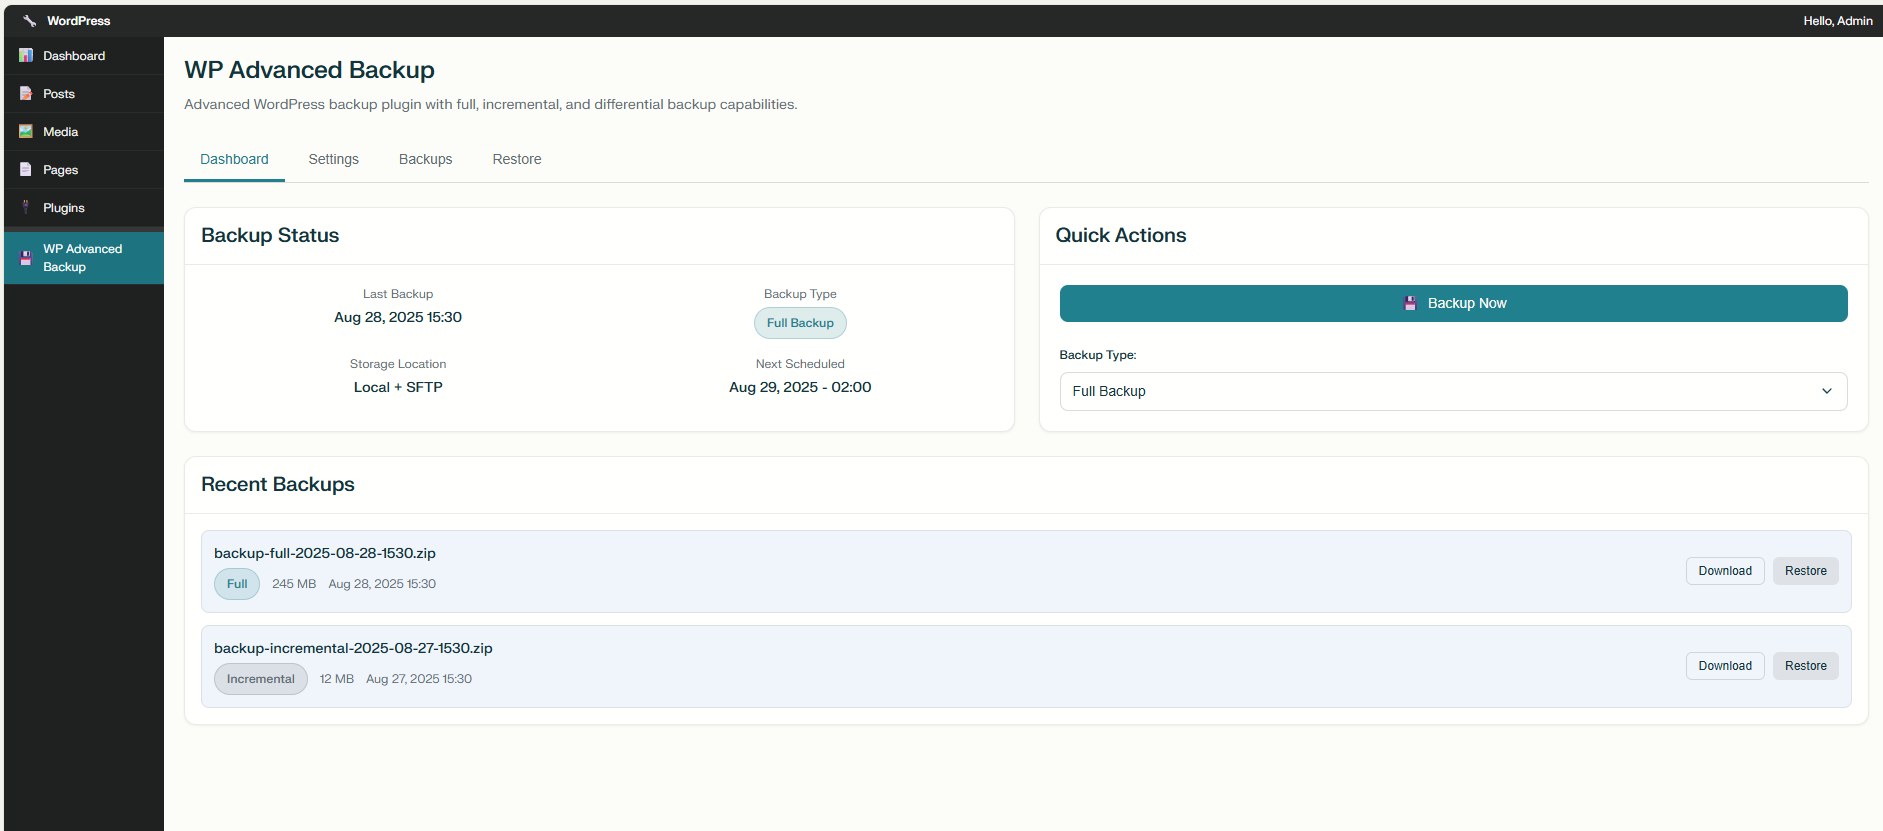Screen dimensions: 1883x831
Task: Click the Recent Backups heading
Action: coord(278,484)
